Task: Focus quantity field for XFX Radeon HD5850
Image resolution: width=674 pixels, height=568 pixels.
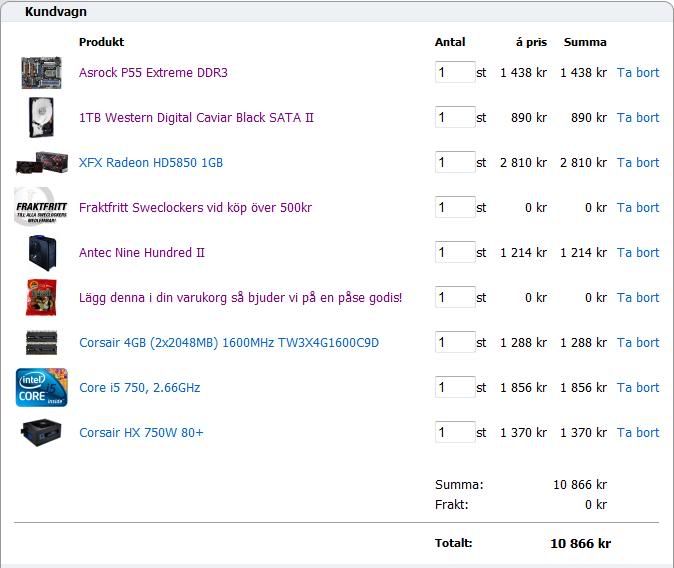Action: [x=454, y=163]
